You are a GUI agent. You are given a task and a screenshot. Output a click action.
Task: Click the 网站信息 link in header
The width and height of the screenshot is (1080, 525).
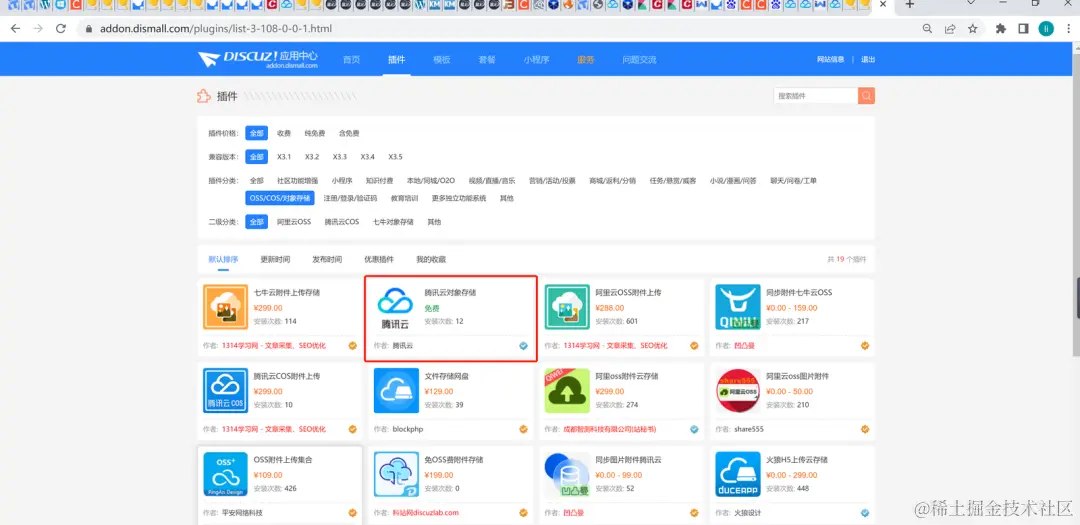point(831,59)
